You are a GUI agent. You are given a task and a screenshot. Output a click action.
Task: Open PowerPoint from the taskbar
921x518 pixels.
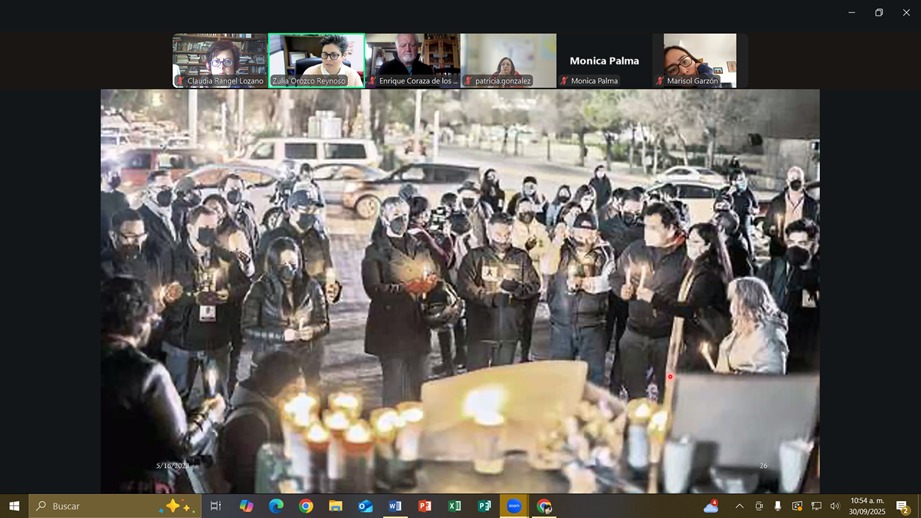pos(425,506)
